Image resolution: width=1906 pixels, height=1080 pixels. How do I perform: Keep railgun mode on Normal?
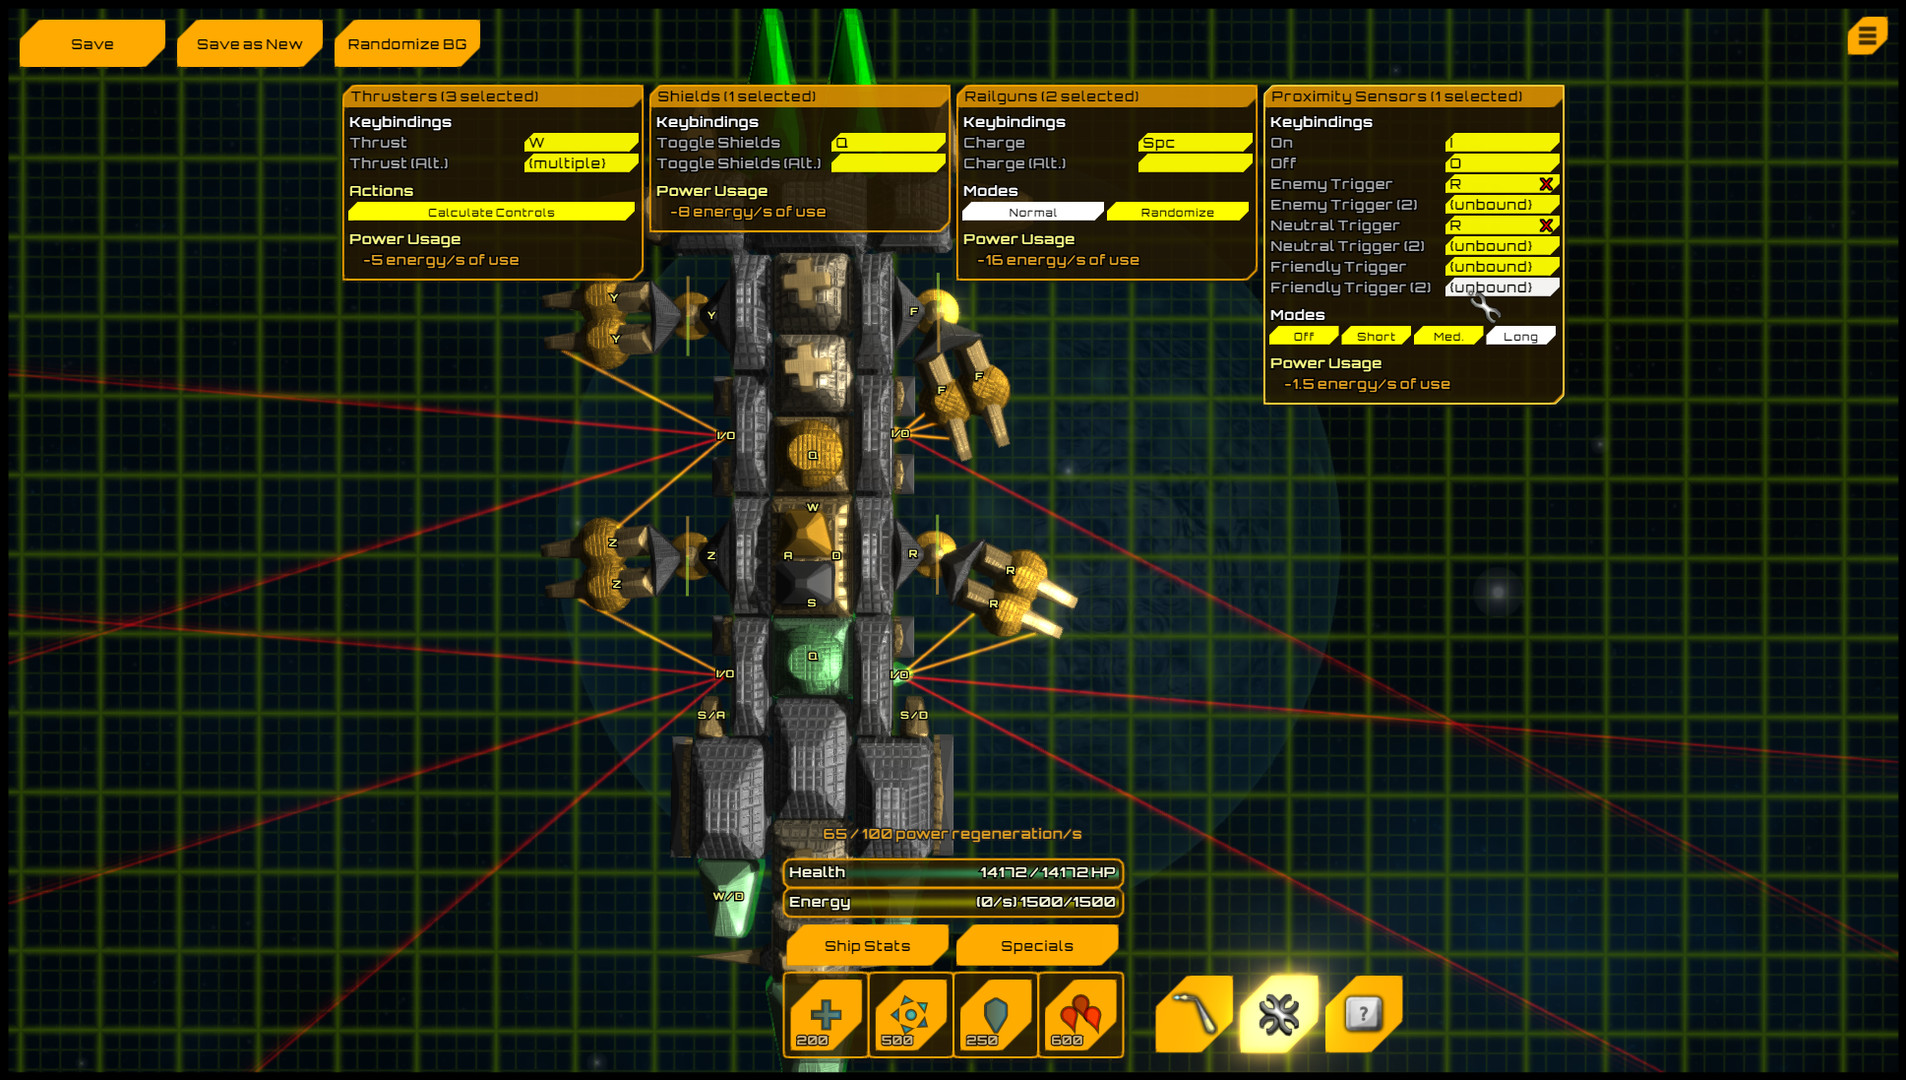click(1033, 211)
